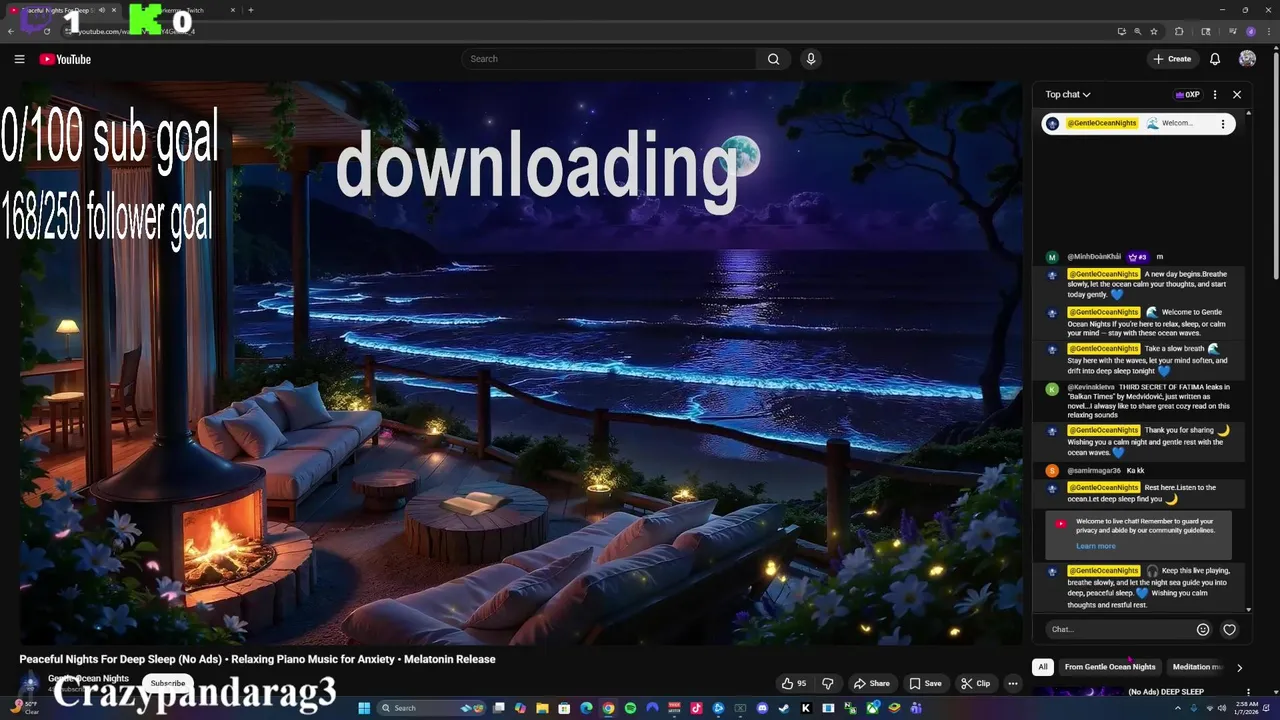Click the Windows taskbar search box

coord(429,708)
